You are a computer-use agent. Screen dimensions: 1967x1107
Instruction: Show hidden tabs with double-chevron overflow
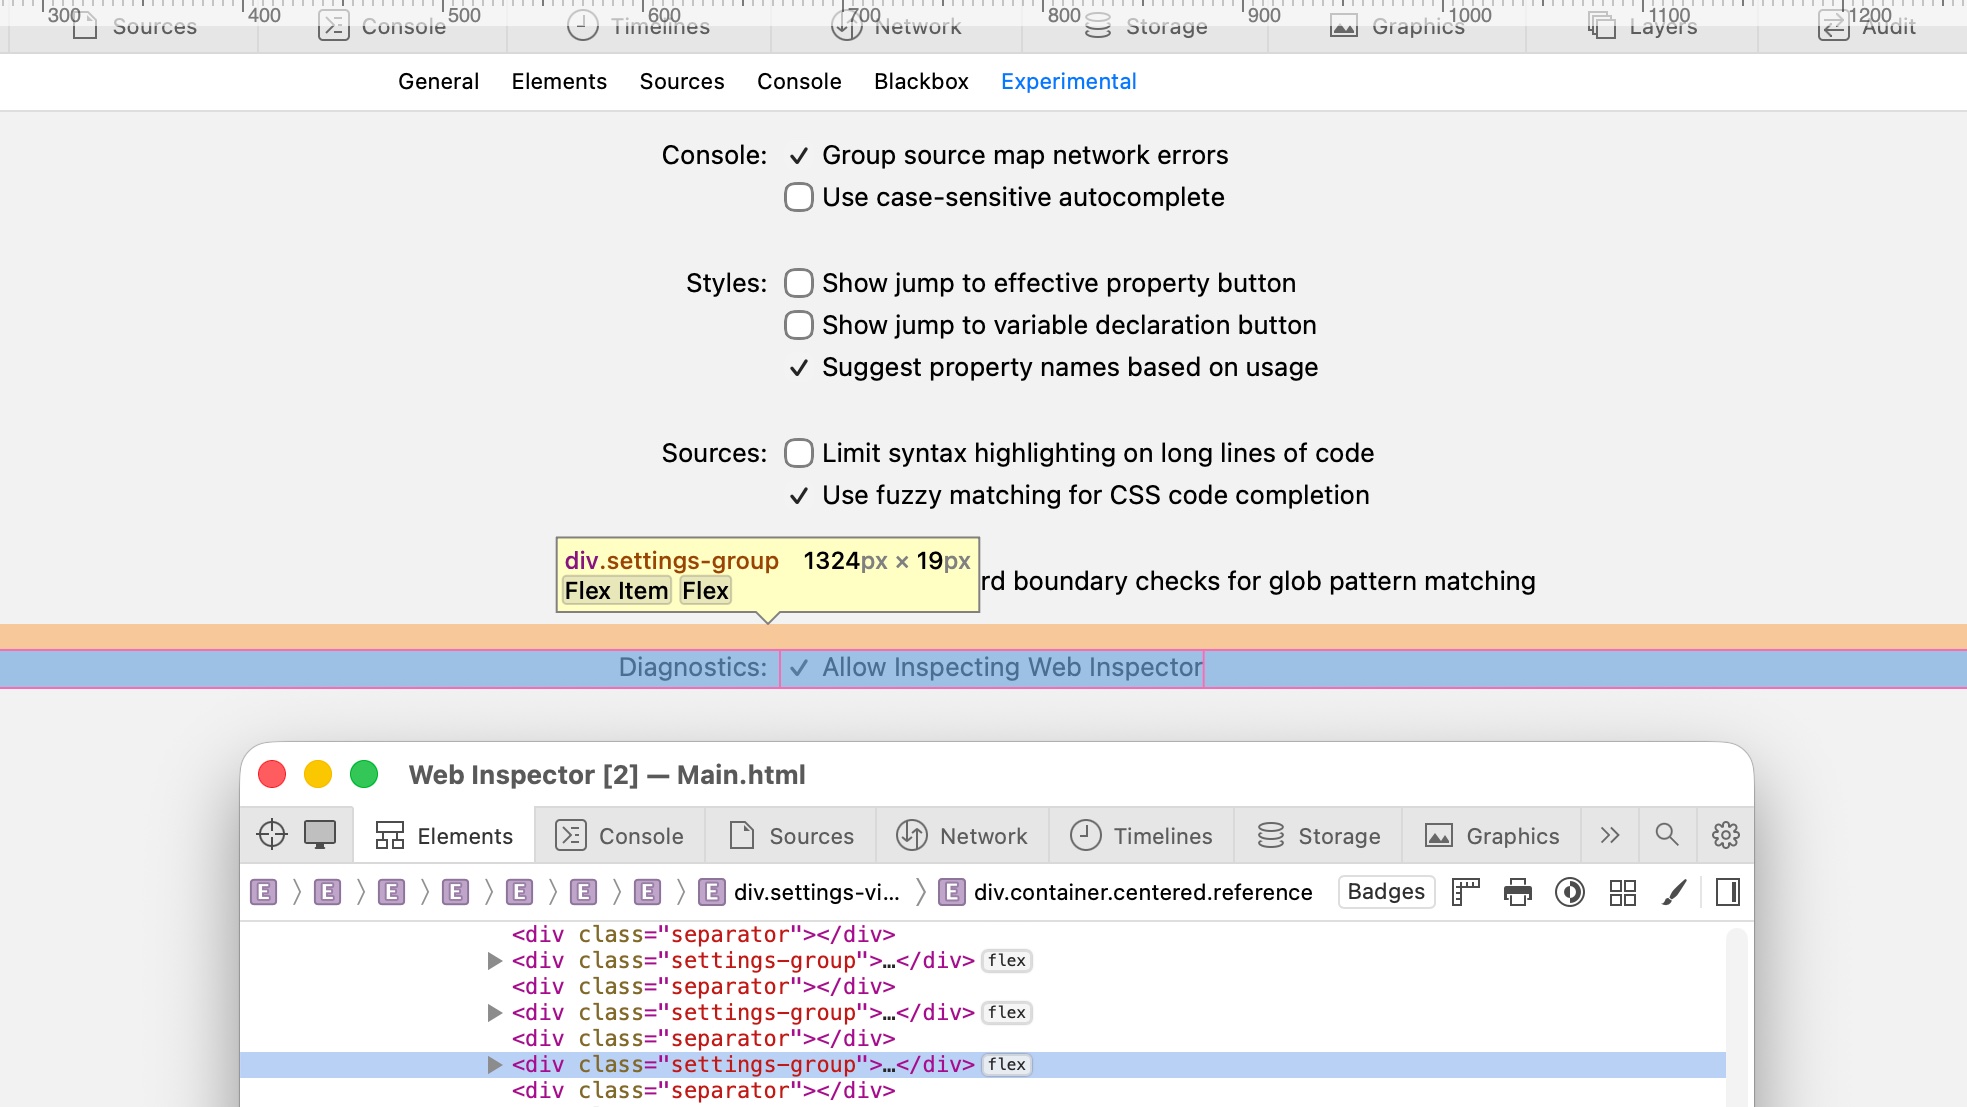tap(1610, 834)
